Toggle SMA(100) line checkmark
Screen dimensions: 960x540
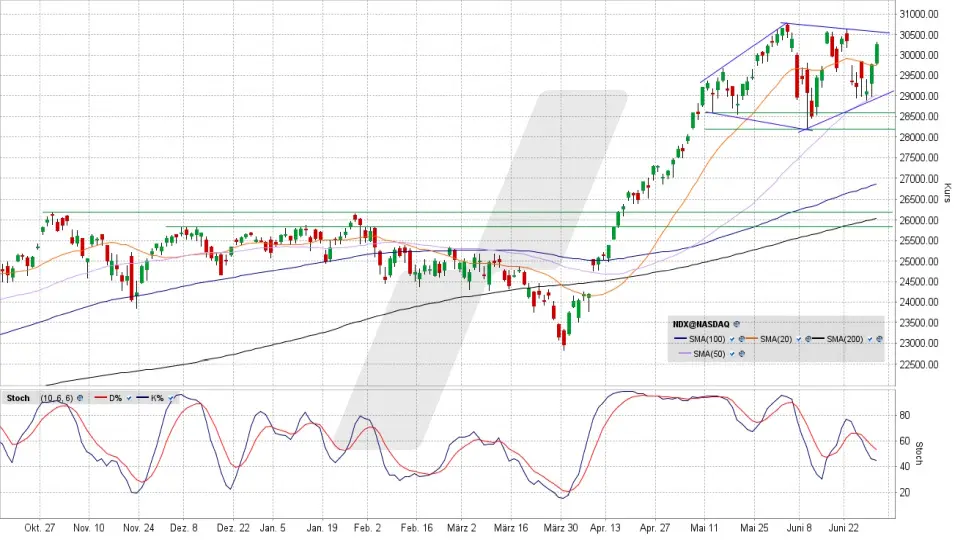[x=732, y=339]
